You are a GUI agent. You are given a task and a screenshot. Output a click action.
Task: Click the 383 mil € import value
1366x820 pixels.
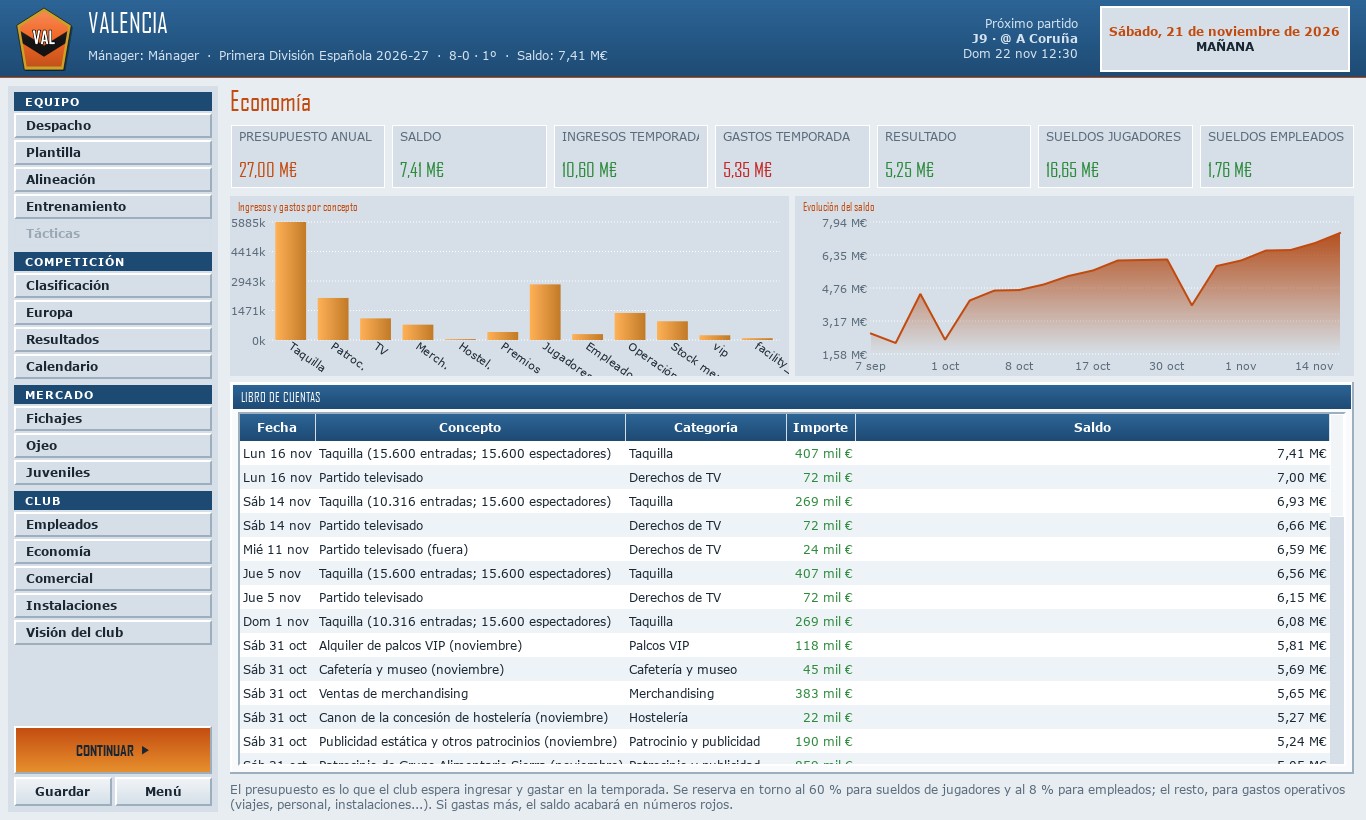[x=824, y=694]
